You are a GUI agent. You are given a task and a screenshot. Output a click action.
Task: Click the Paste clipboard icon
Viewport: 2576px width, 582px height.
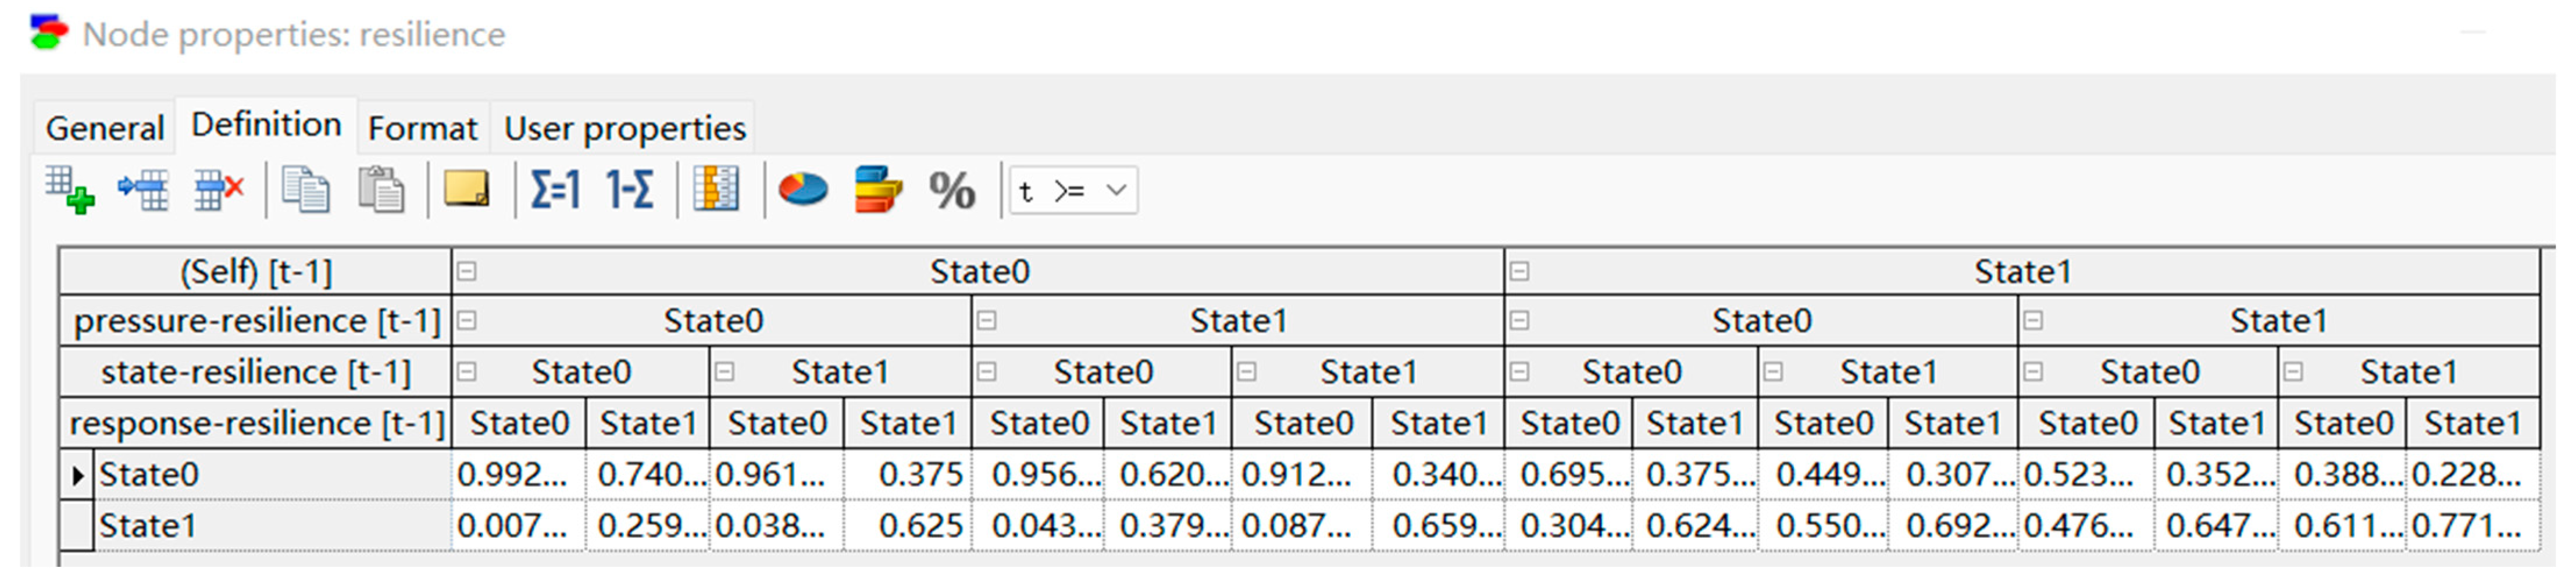pyautogui.click(x=381, y=190)
